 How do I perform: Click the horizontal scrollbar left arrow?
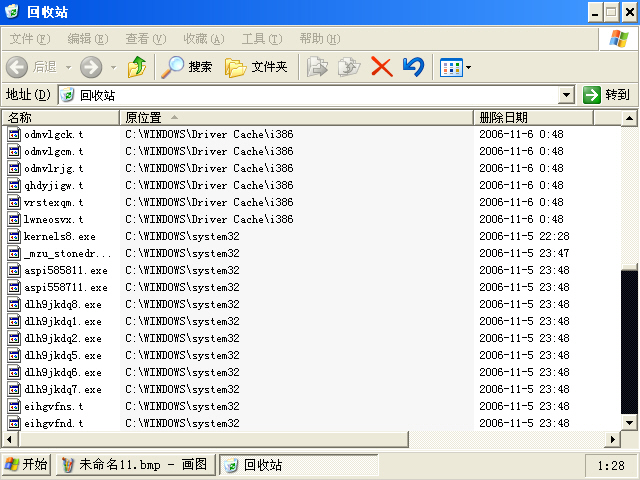[9, 440]
